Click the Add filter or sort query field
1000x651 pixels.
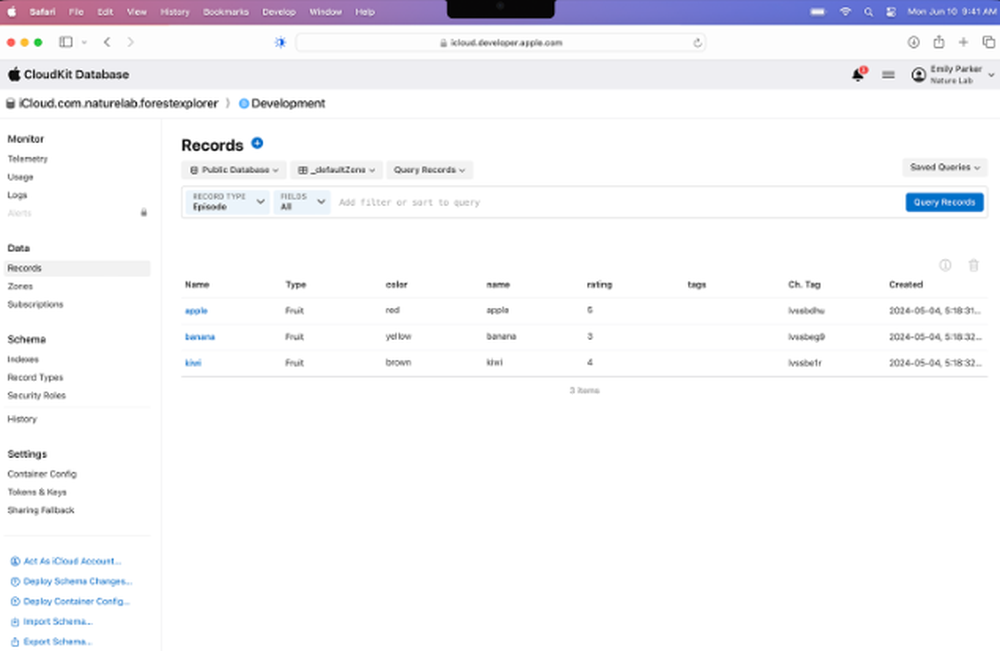pyautogui.click(x=617, y=202)
